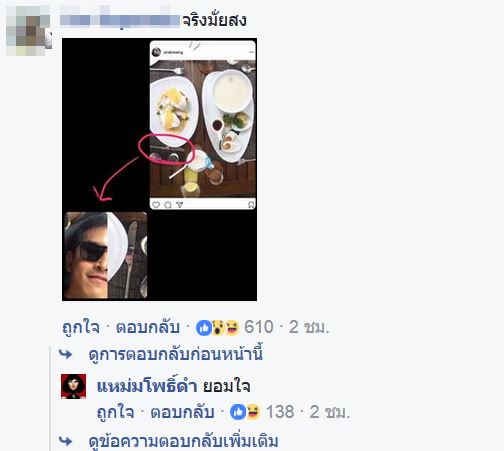This screenshot has width=504, height=451.
Task: Open the แหม่มโพธิ์ดำ profile name link
Action: [146, 386]
